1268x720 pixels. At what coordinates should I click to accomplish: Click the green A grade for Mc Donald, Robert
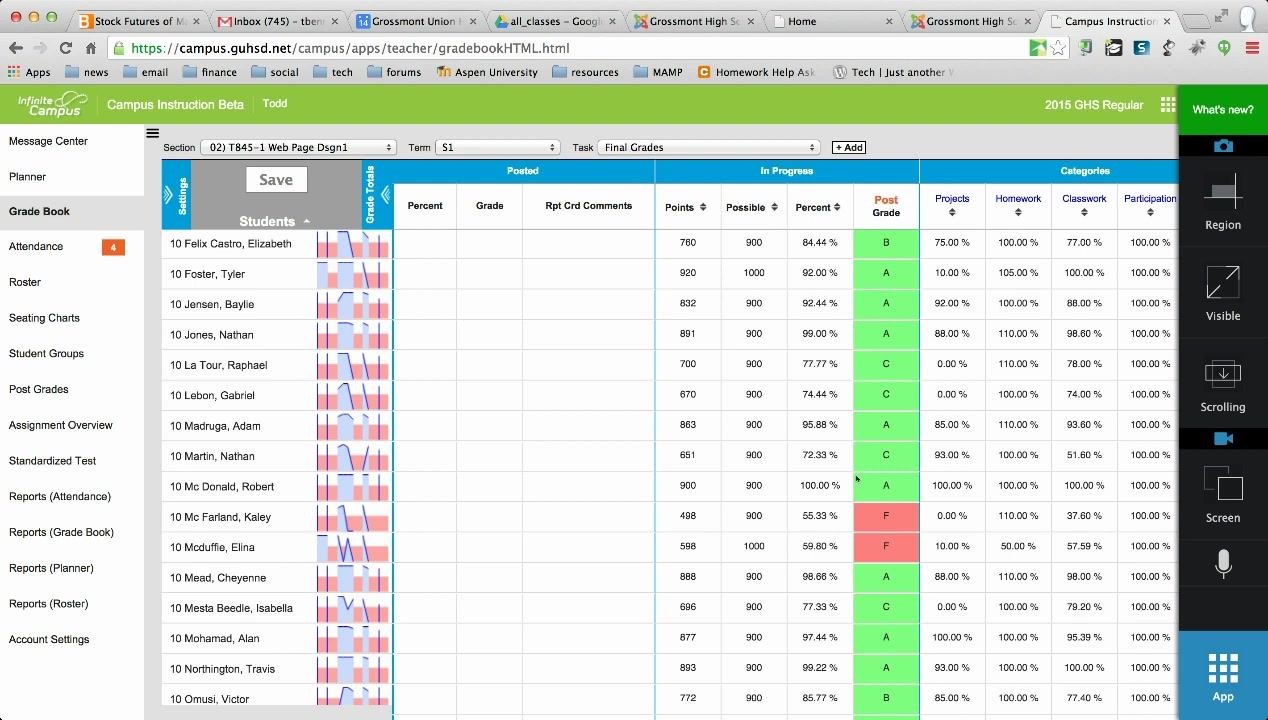[886, 485]
